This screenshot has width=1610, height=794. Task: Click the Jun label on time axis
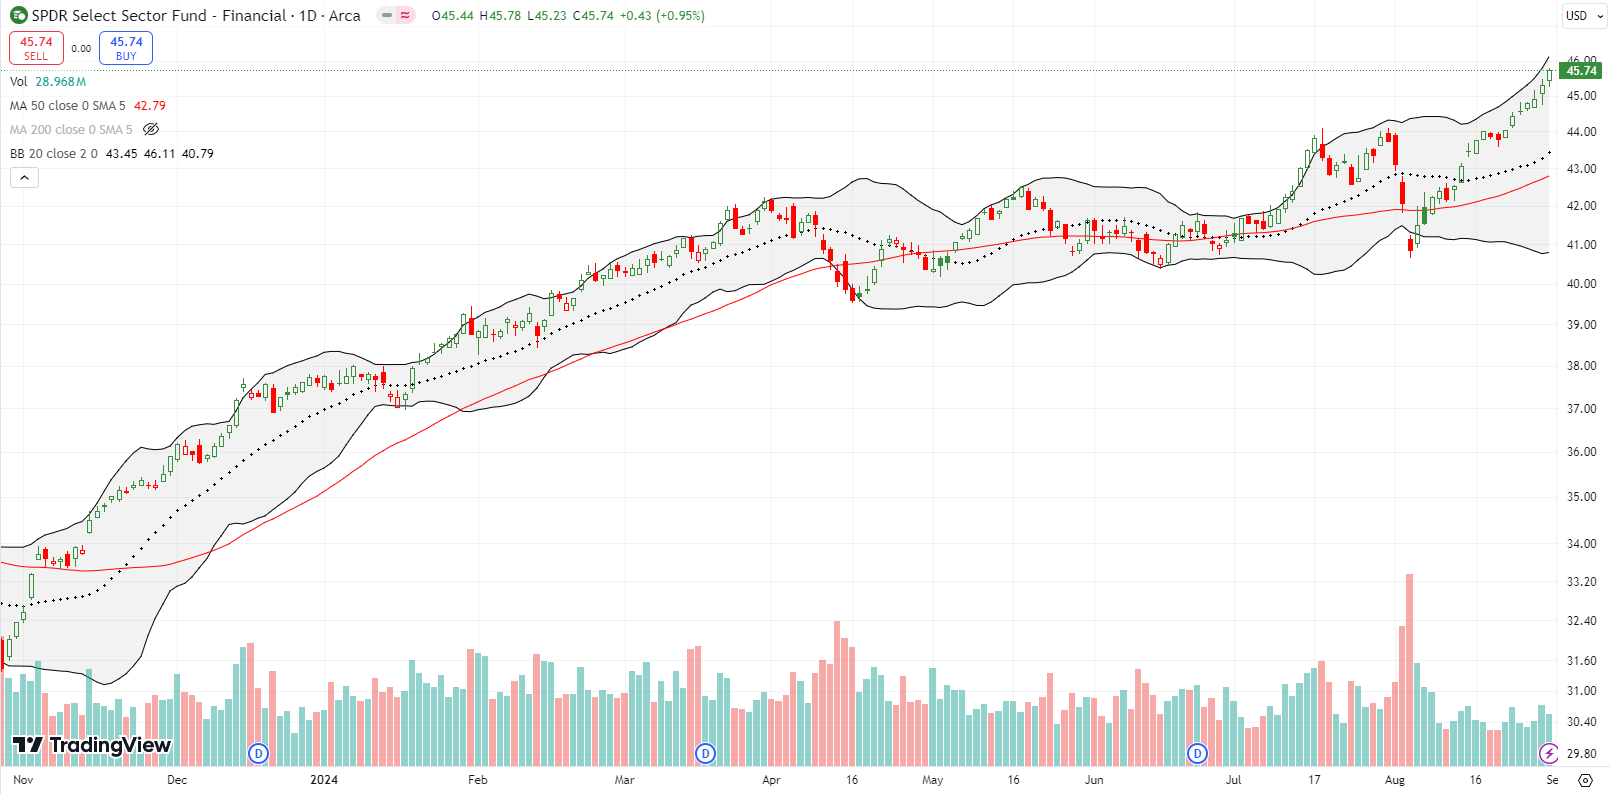point(1094,780)
